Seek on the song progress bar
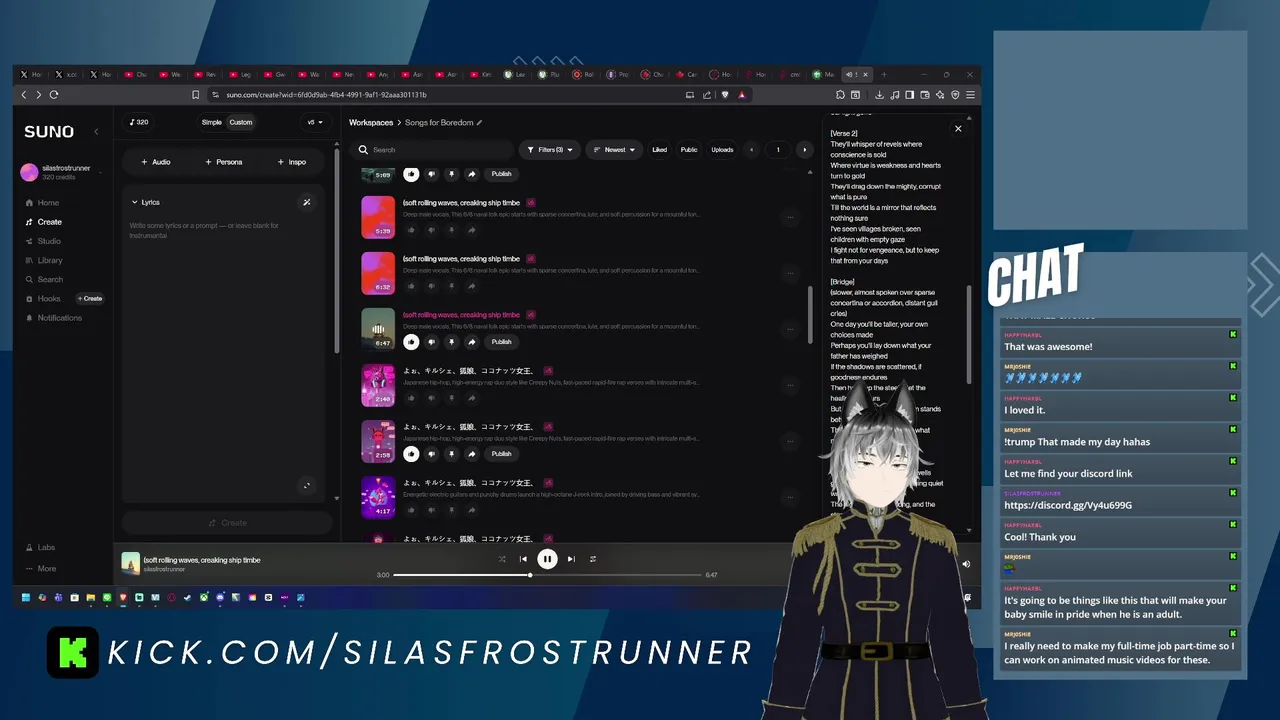Viewport: 1280px width, 720px height. tap(547, 575)
